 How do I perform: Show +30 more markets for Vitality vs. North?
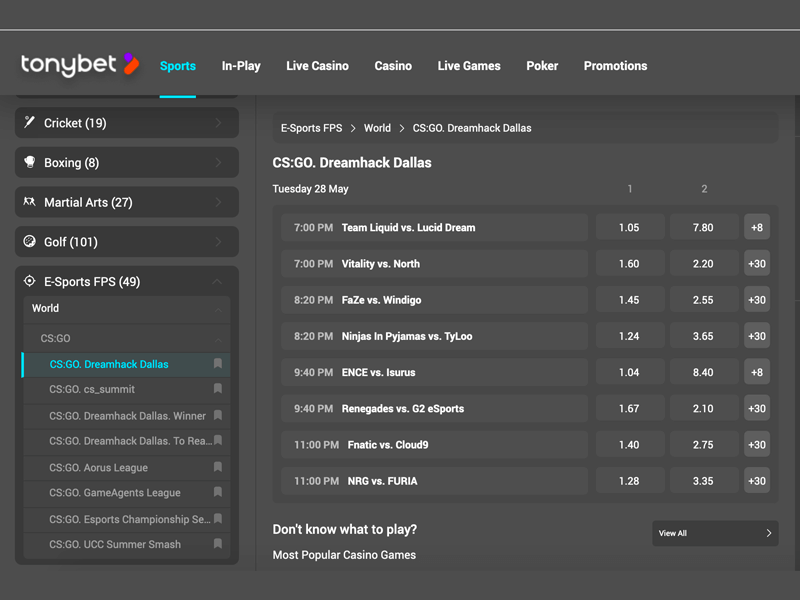pos(757,264)
